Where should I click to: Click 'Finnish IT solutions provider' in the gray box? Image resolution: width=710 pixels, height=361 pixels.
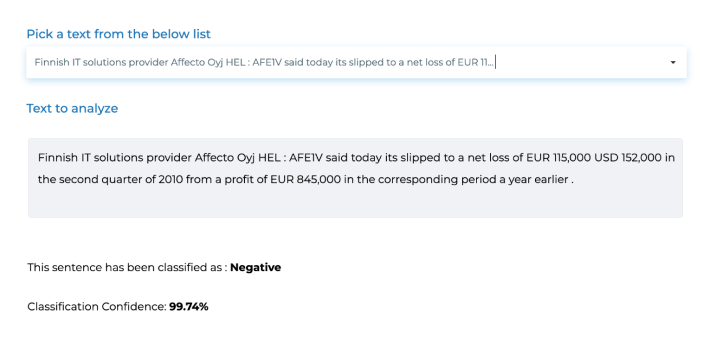pos(115,158)
